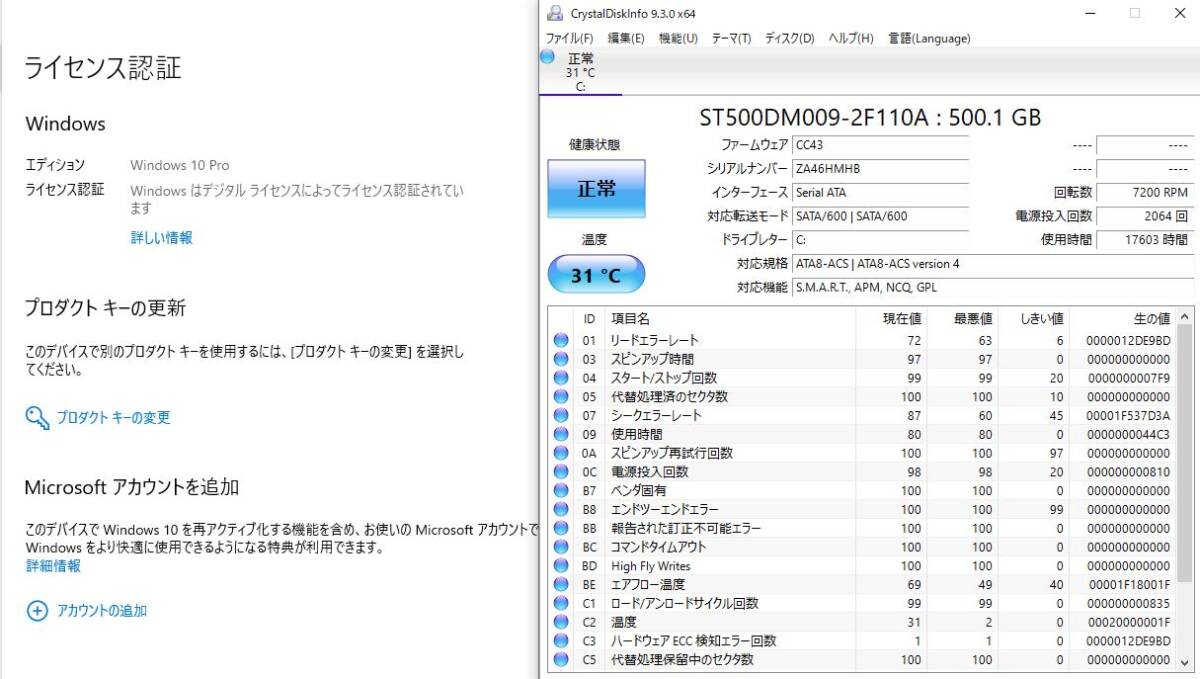Click the 項目名 column header
1200x679 pixels.
[x=730, y=318]
